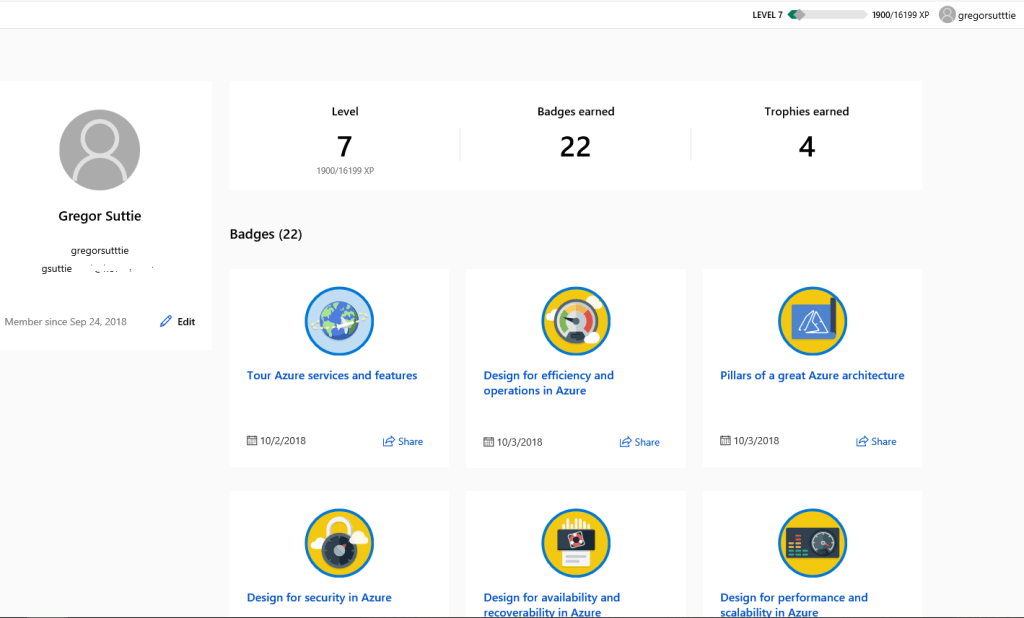Open Design for performance and scalability link
The image size is (1024, 618).
click(793, 604)
